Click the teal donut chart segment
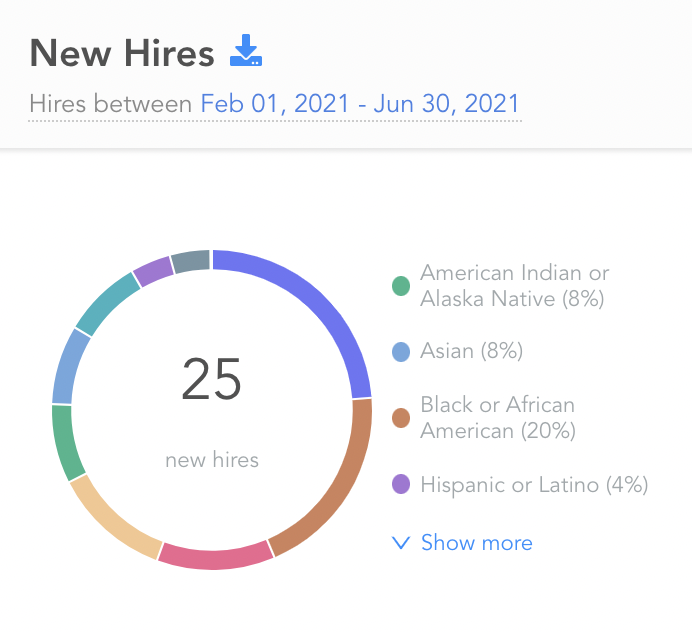 [107, 305]
